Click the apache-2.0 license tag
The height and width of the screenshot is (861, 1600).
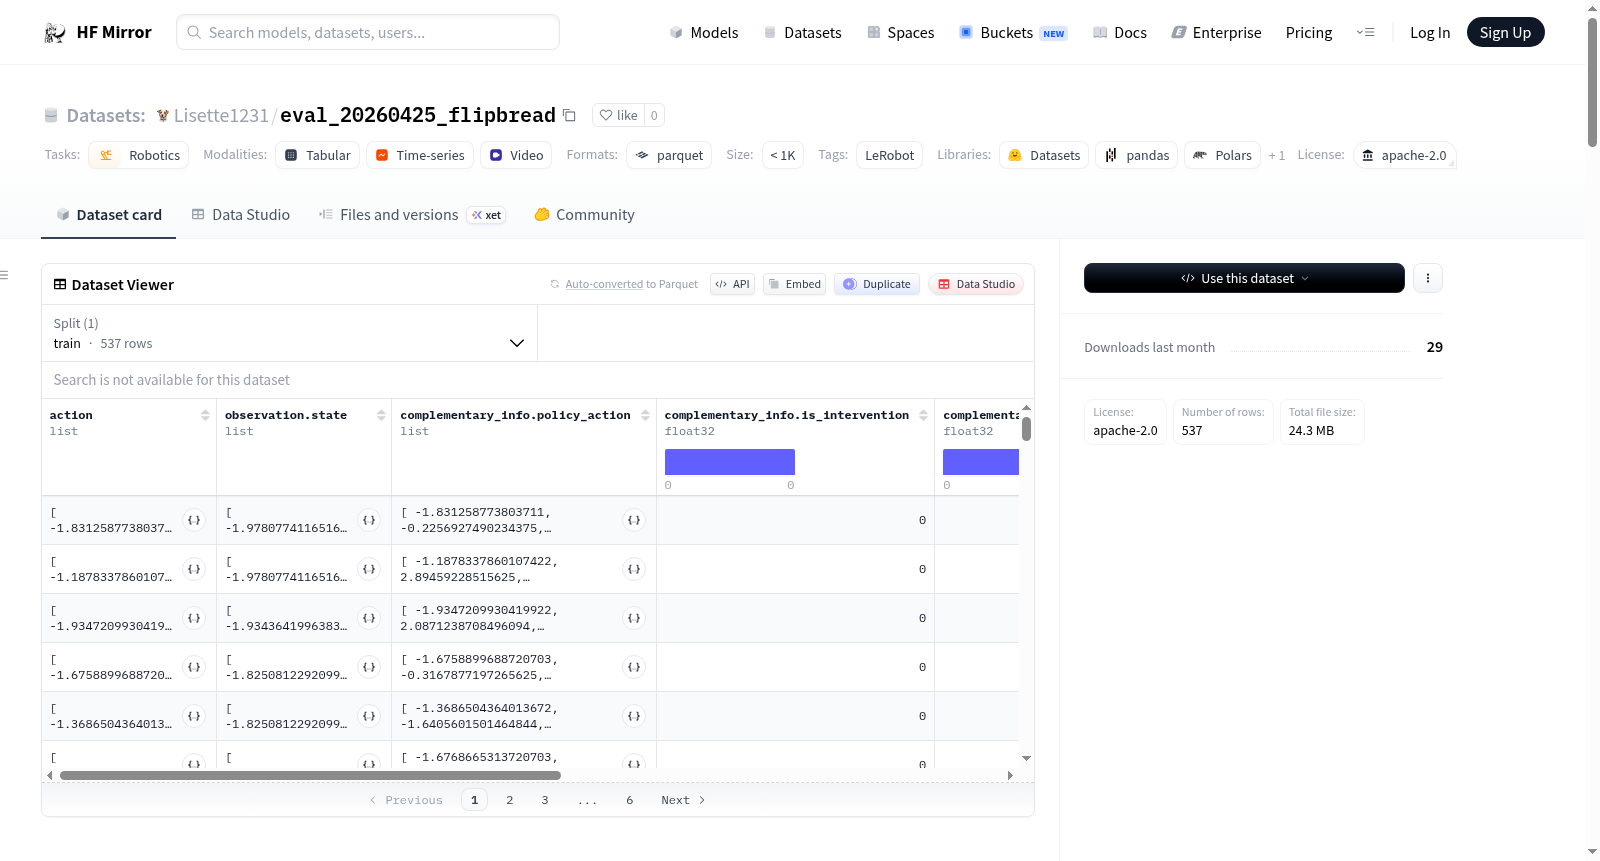coord(1404,155)
